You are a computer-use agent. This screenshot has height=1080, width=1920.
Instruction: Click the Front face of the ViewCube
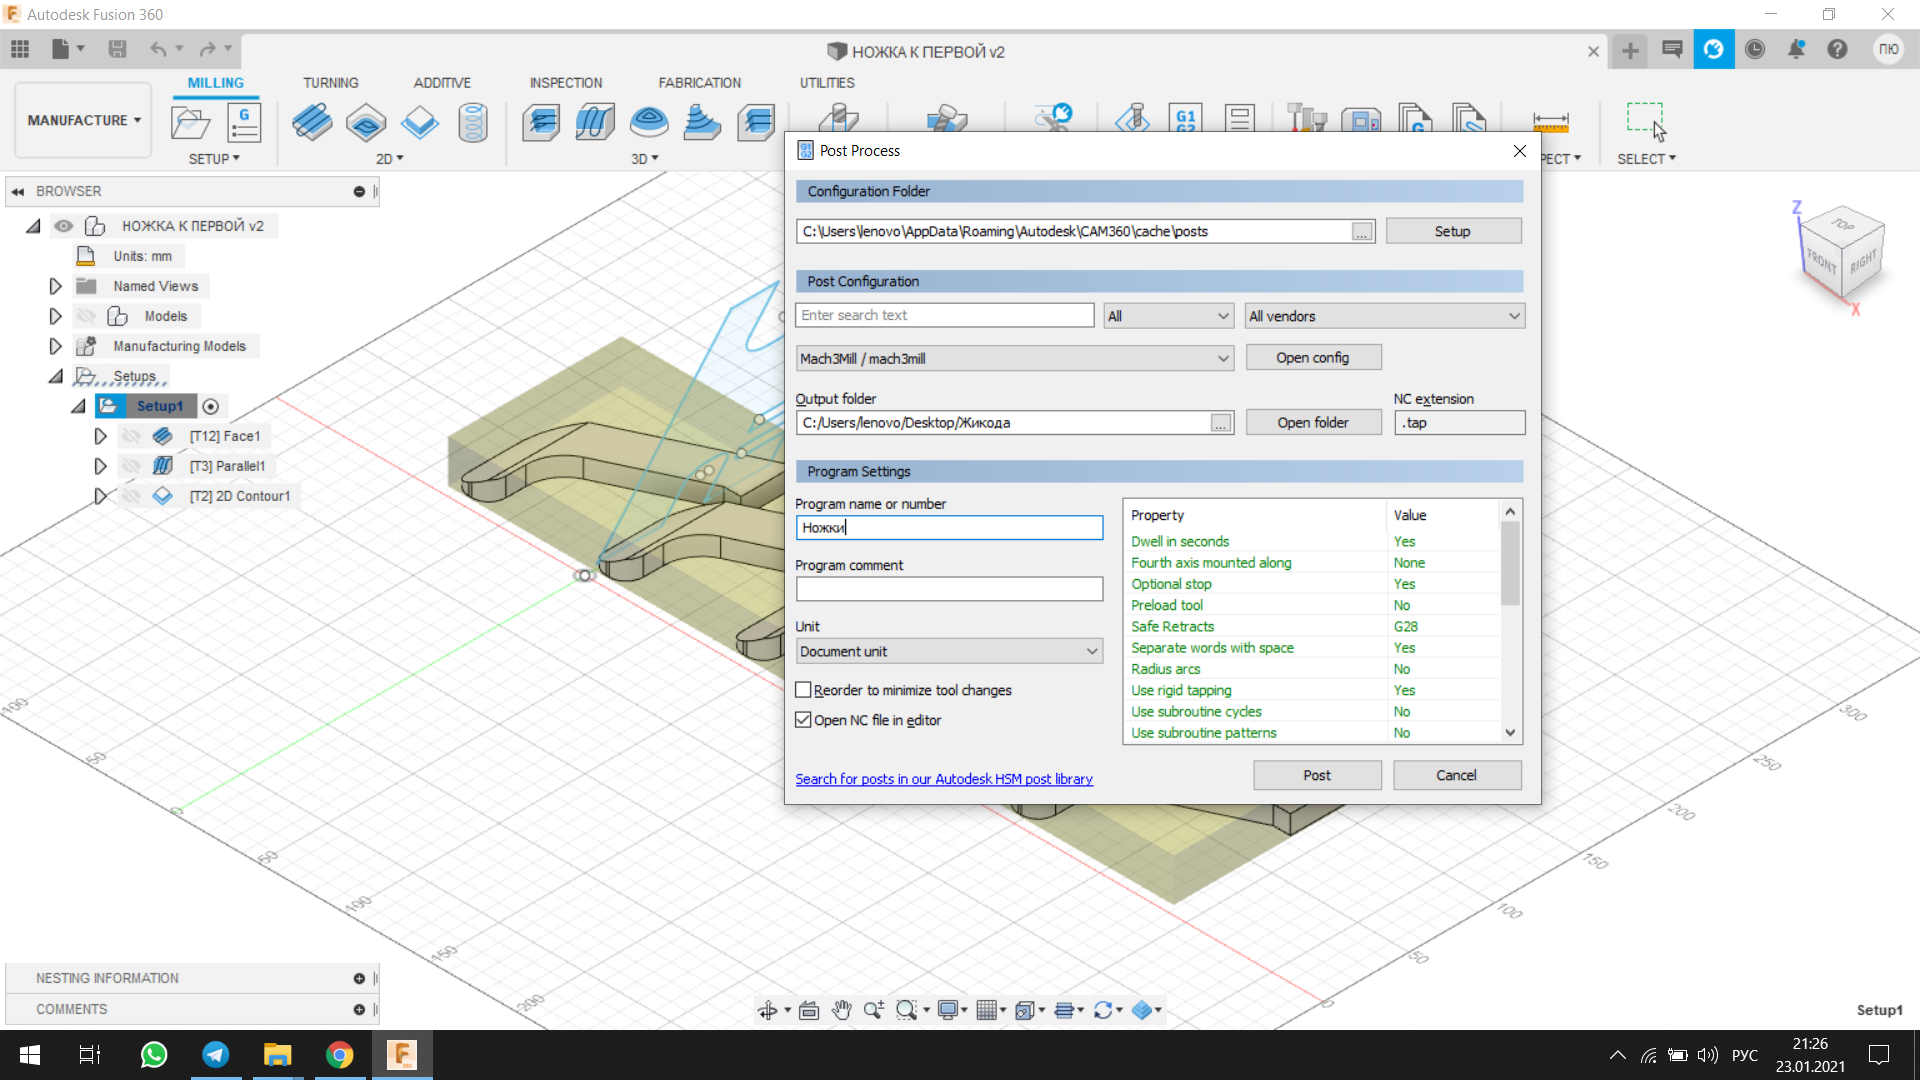tap(1821, 262)
